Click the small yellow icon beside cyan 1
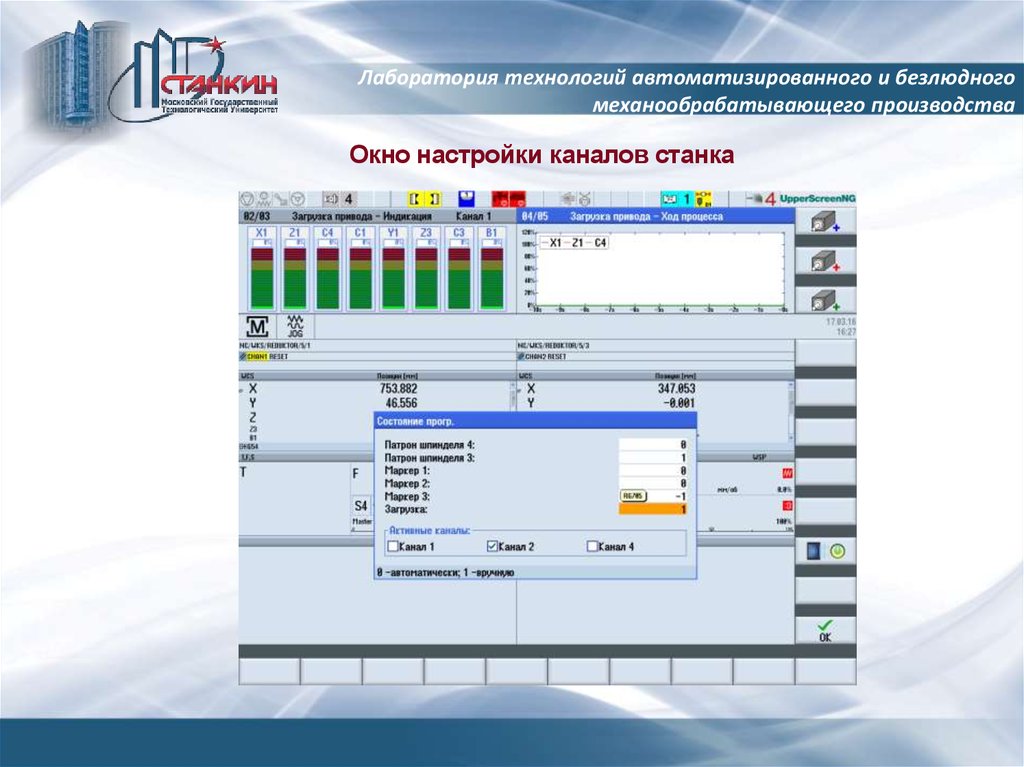Viewport: 1024px width, 767px height. tap(703, 199)
